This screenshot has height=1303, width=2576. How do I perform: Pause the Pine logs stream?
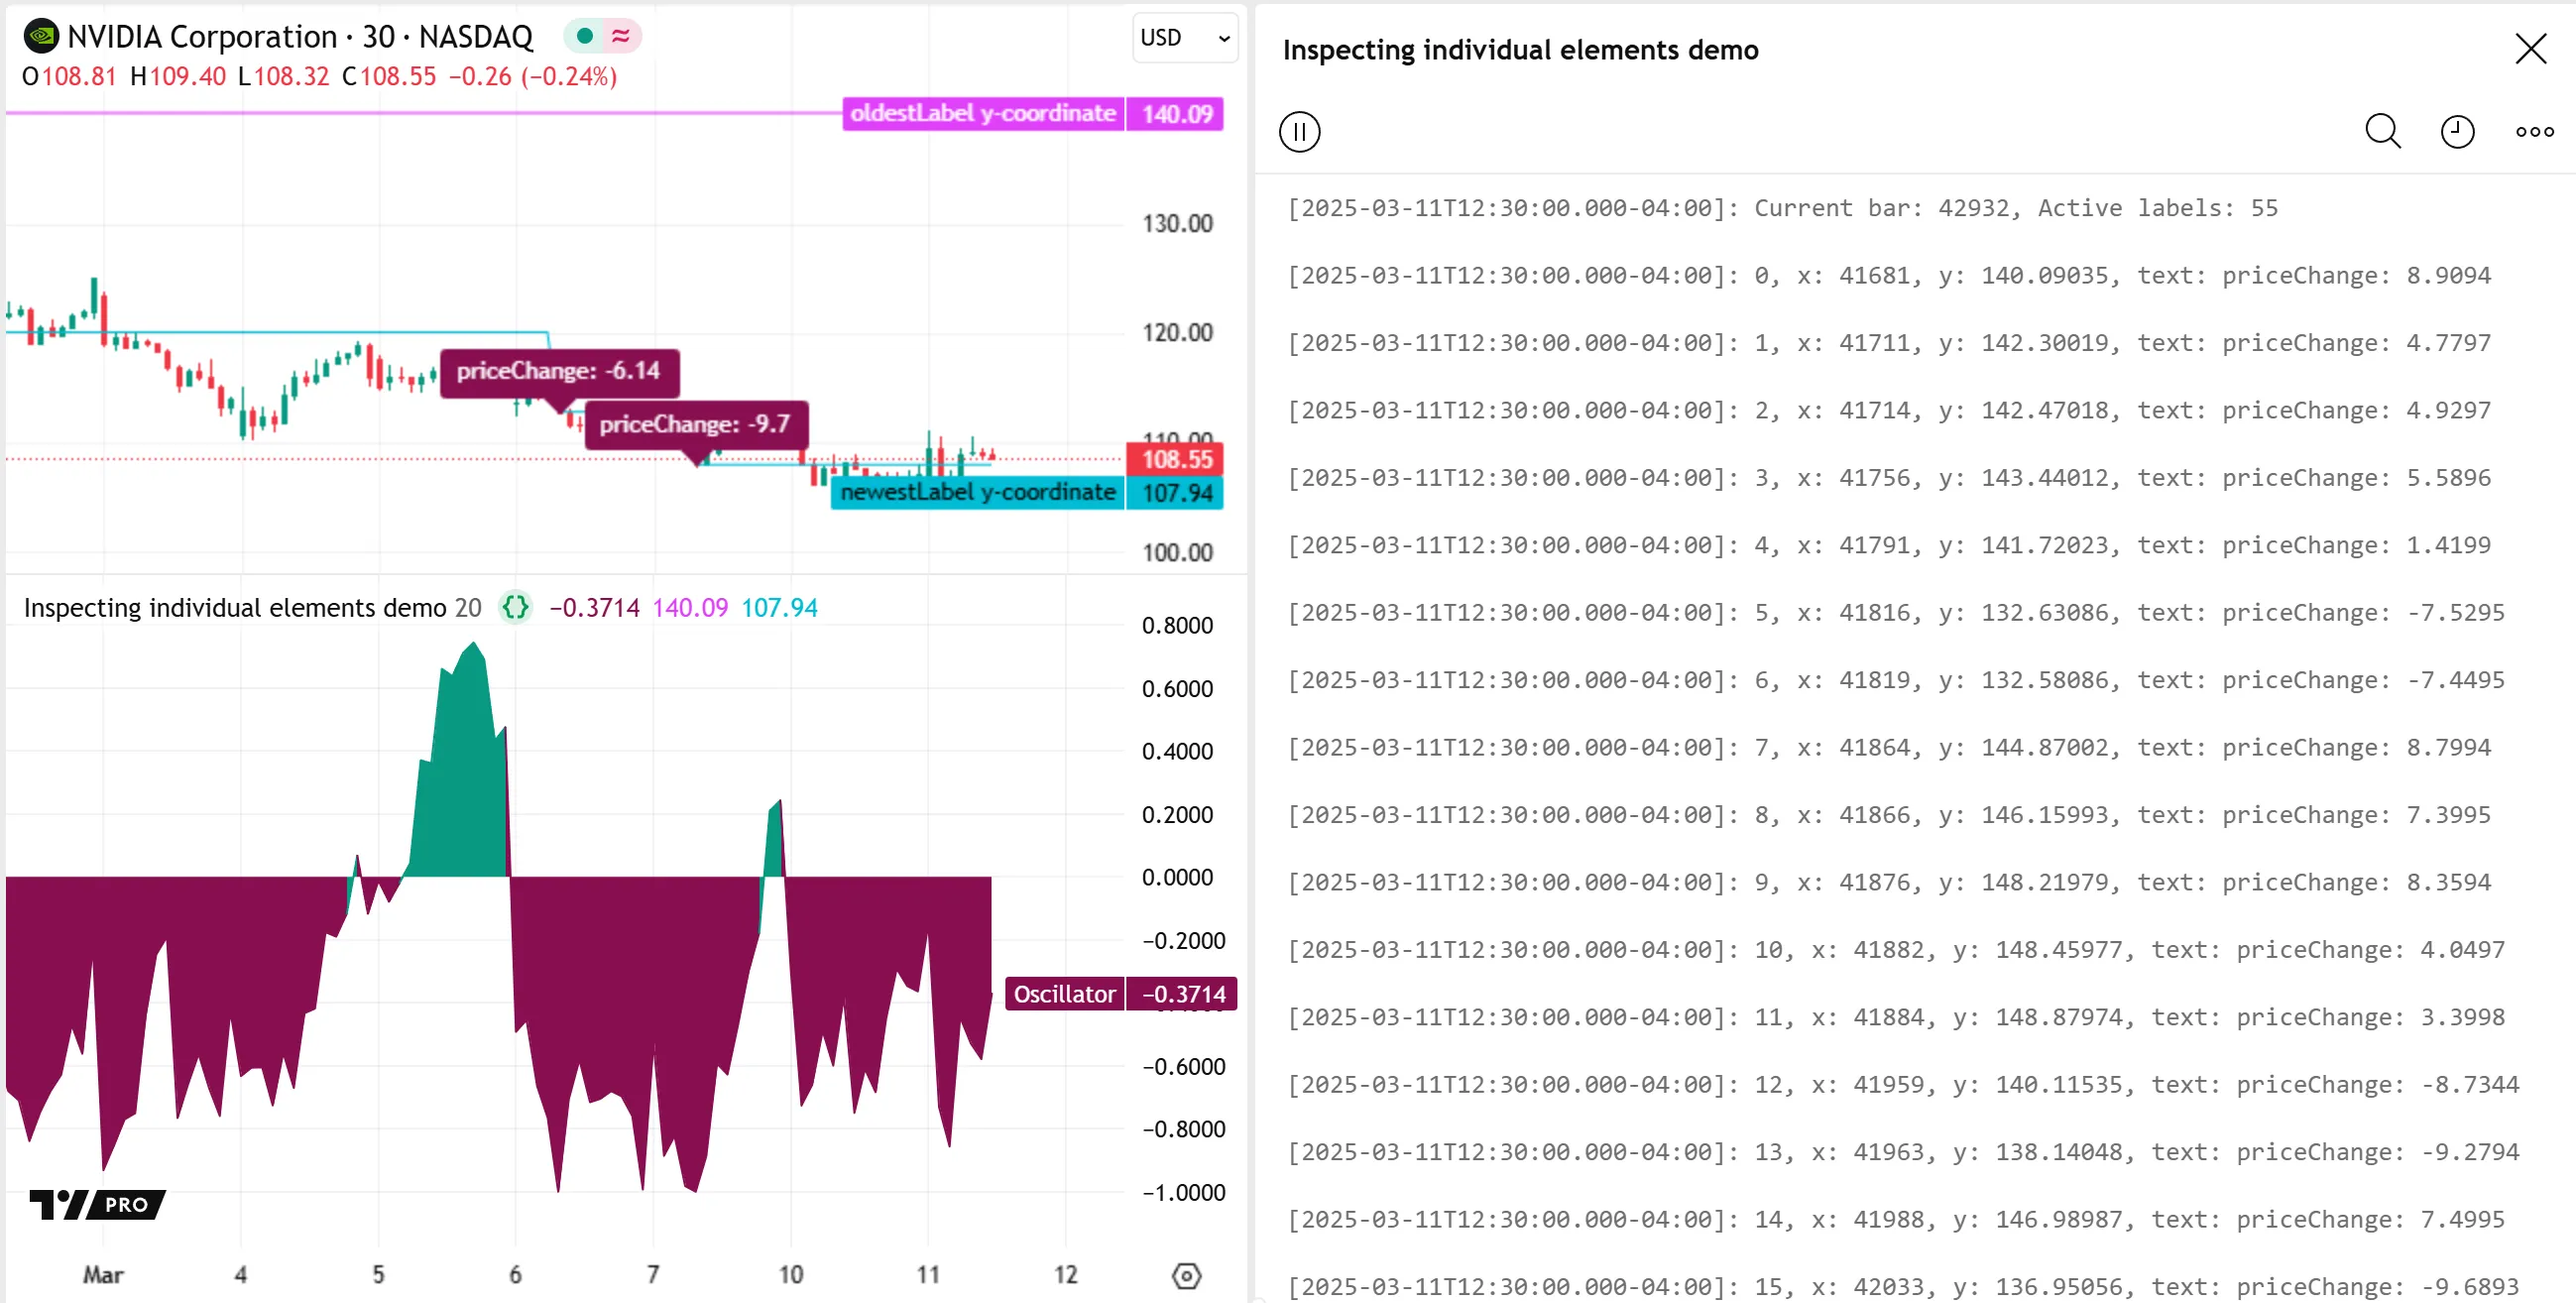1299,132
